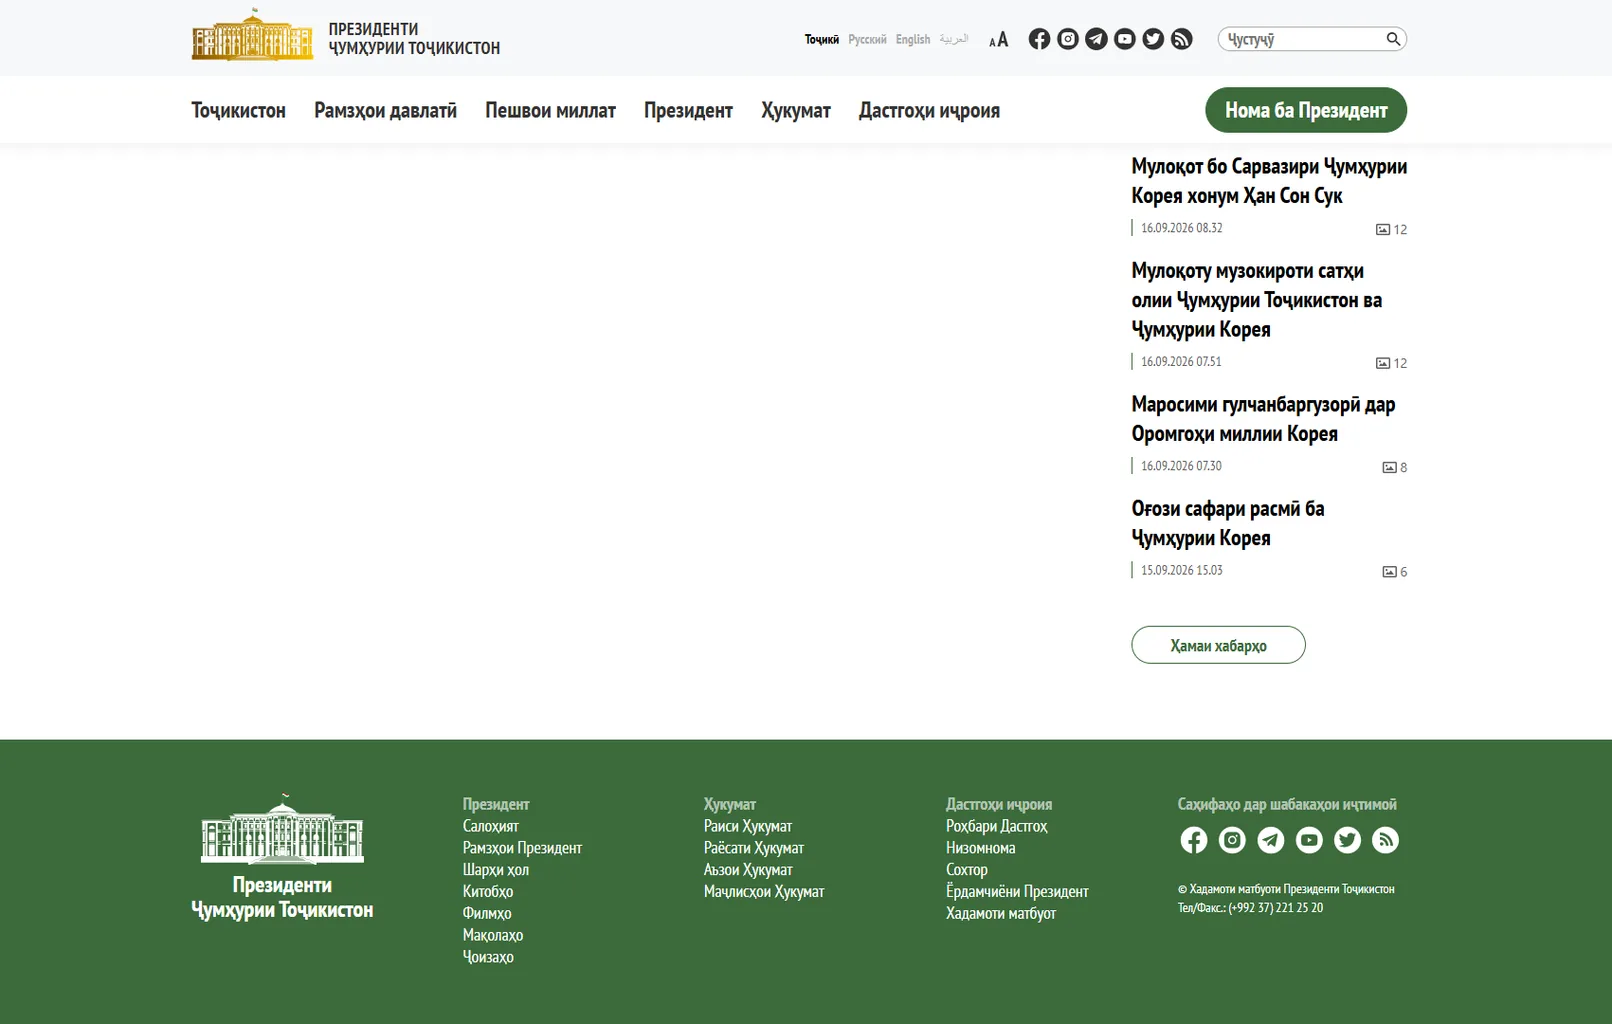This screenshot has width=1612, height=1024.
Task: Open news Мулоқот бо Сарвазири Ҷумҳурии Корея
Action: tap(1269, 181)
